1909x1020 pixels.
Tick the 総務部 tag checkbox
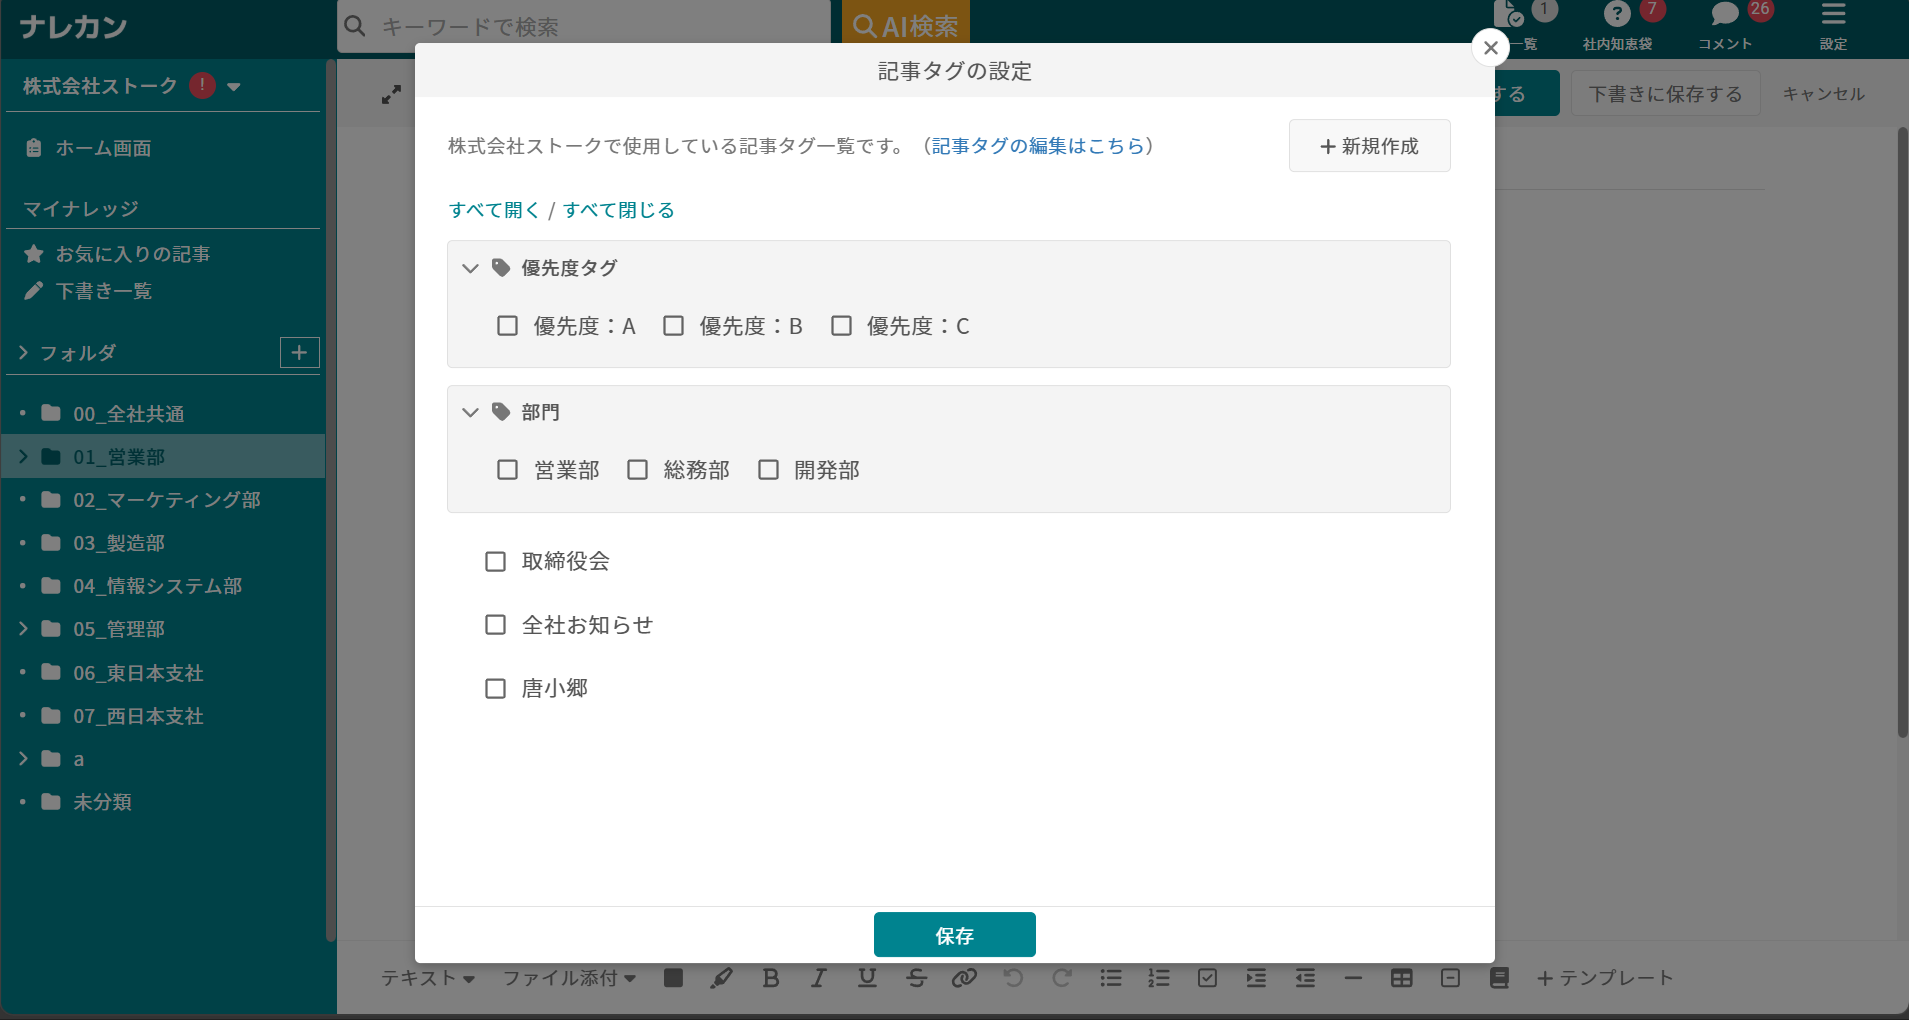637,470
